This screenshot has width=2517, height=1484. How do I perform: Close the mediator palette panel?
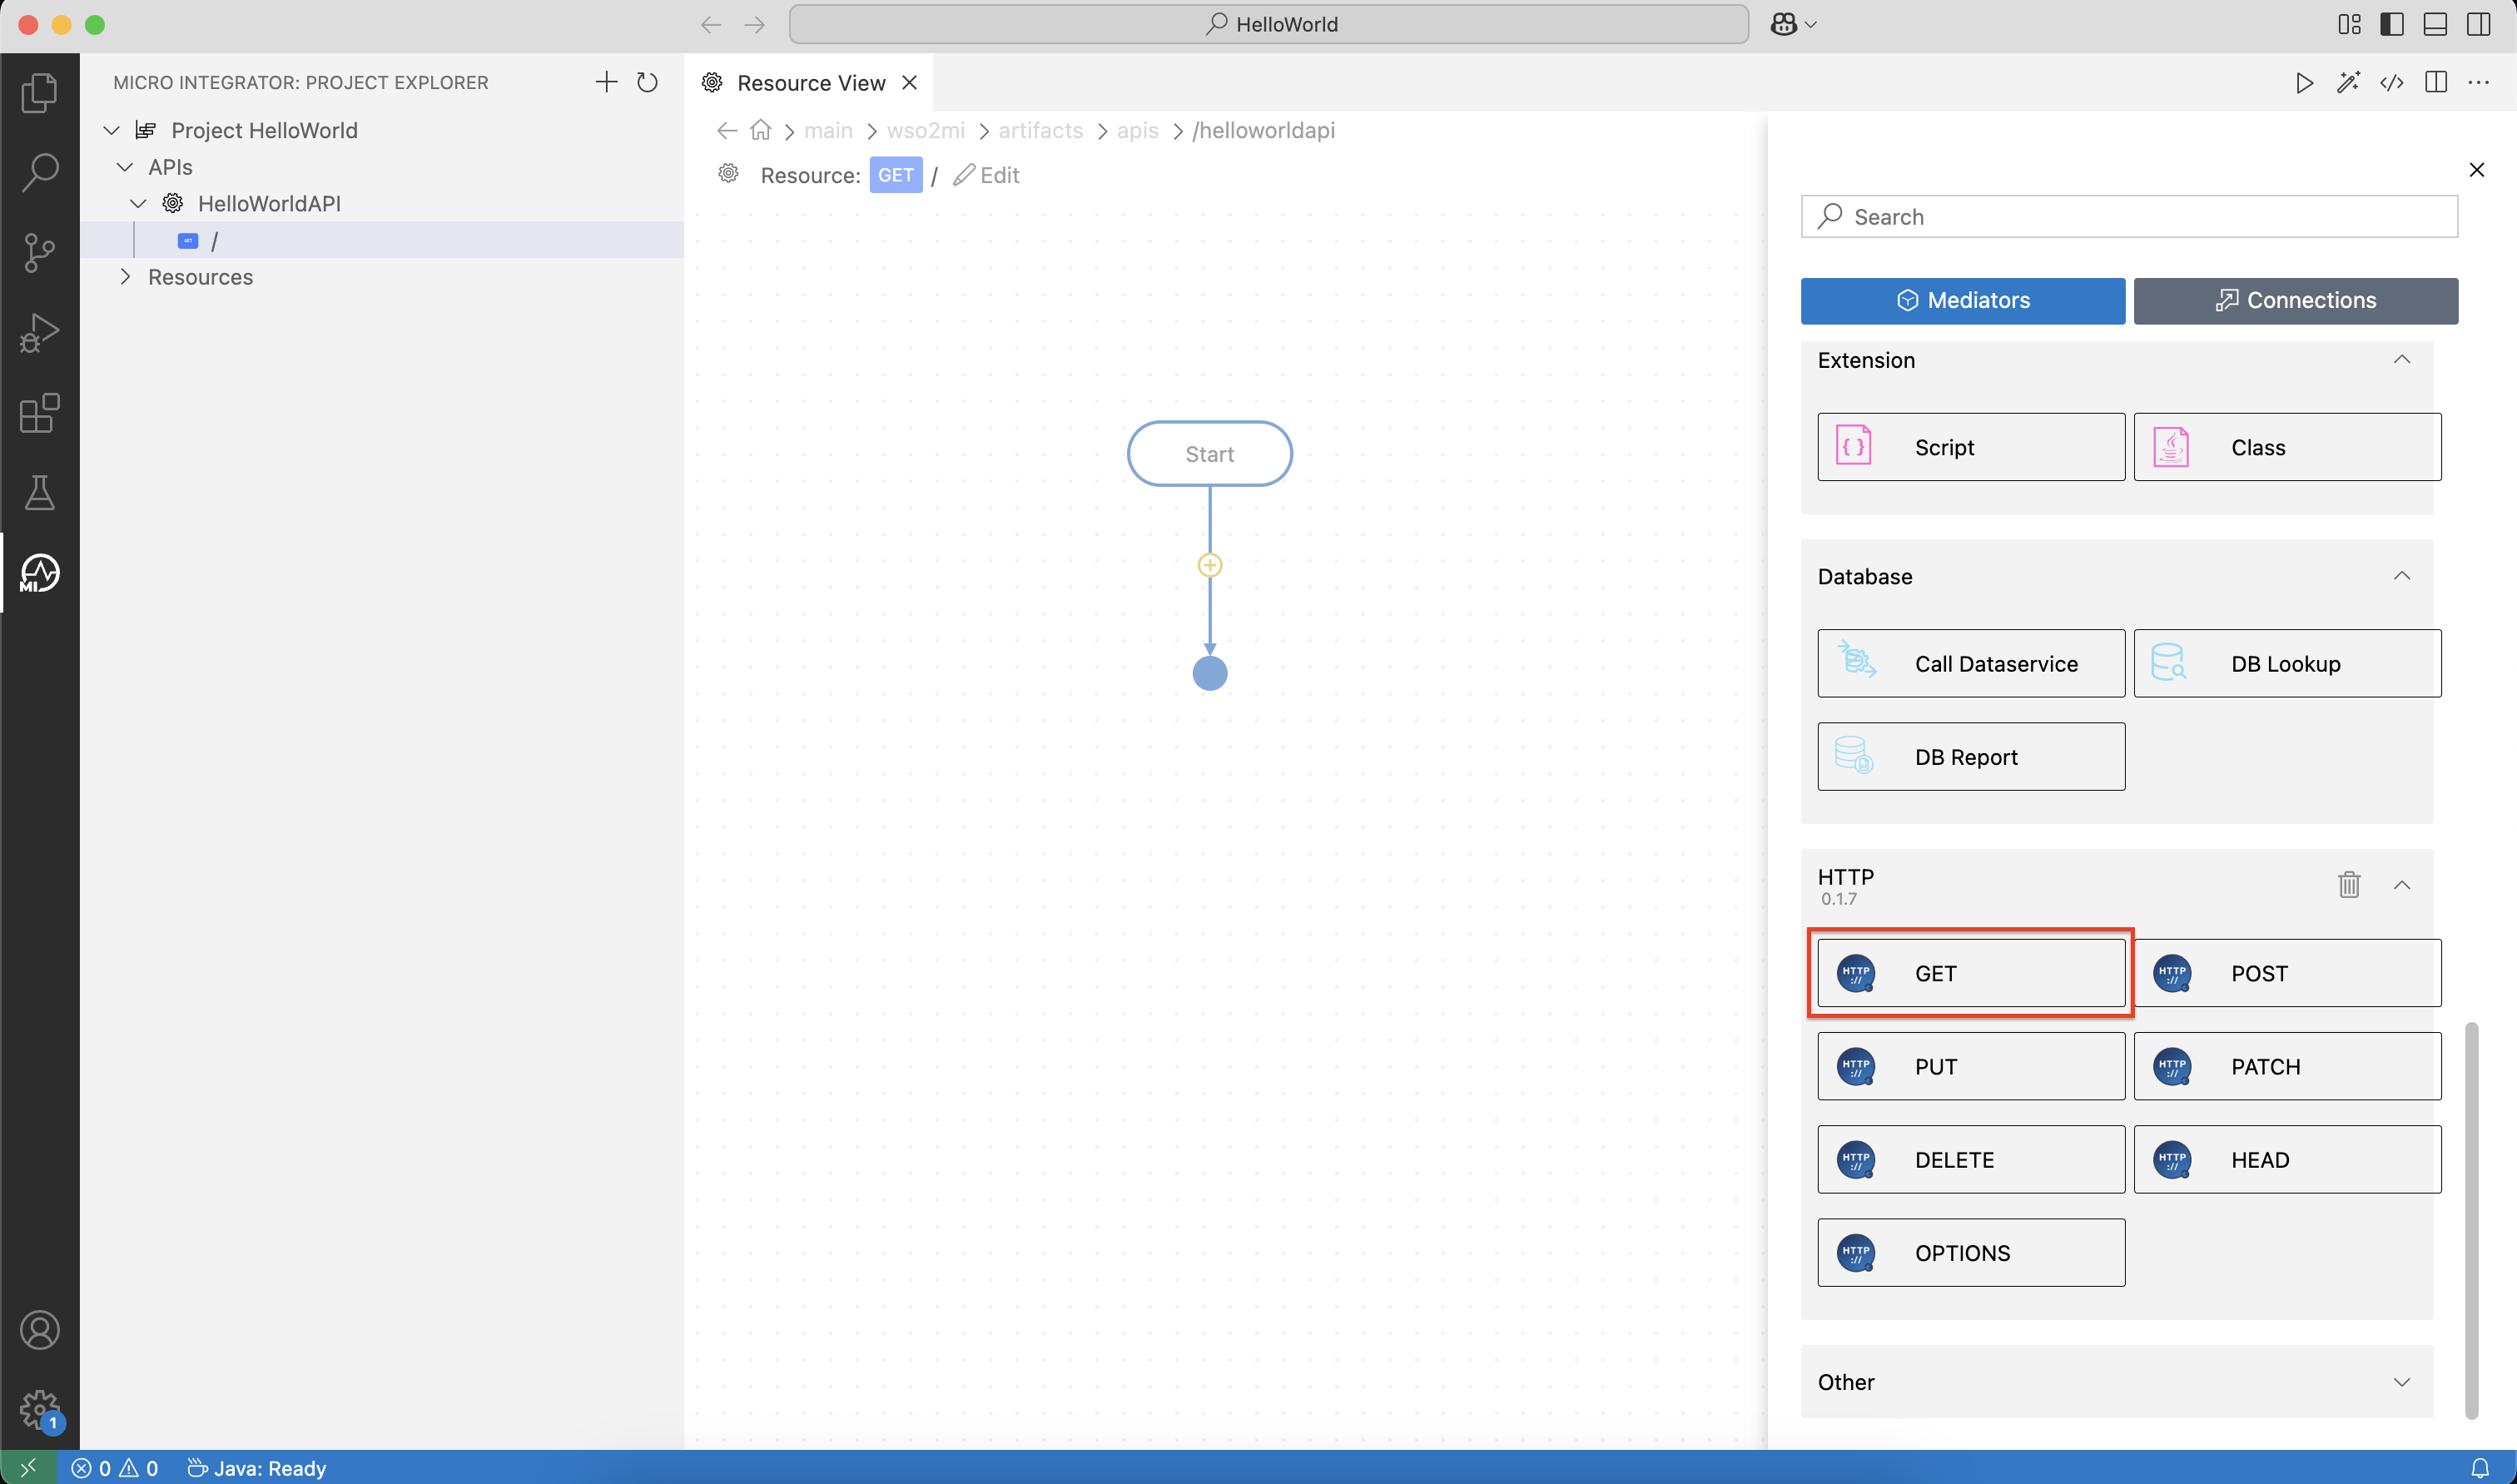(x=2476, y=170)
